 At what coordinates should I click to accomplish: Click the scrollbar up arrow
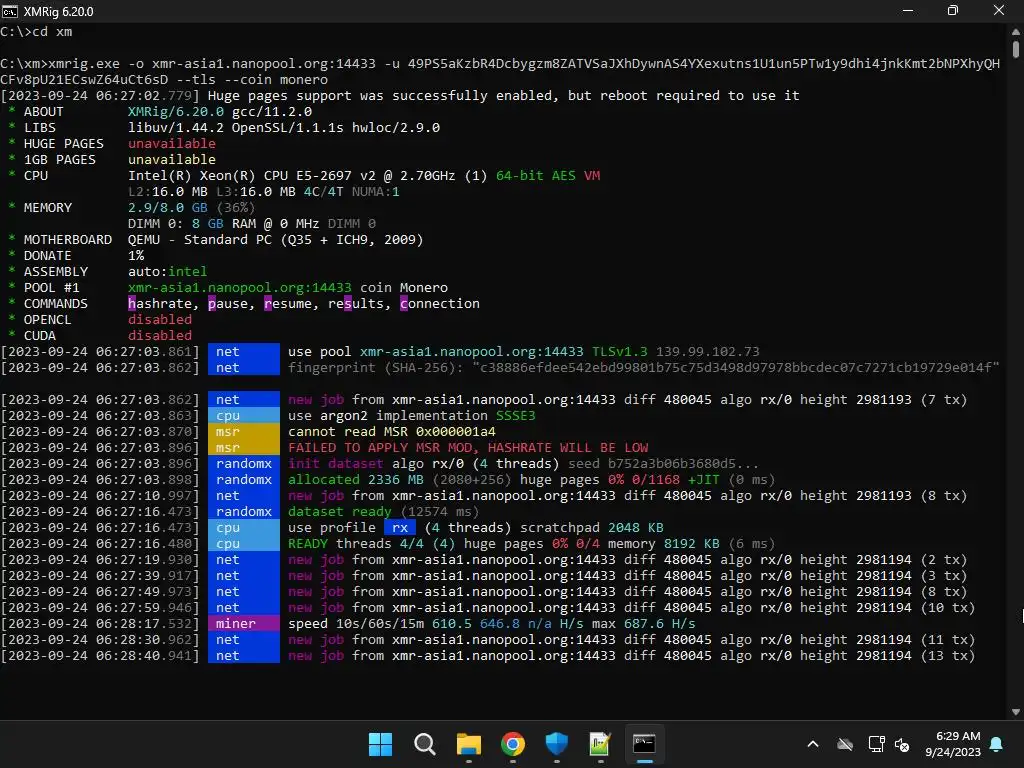coord(1016,31)
